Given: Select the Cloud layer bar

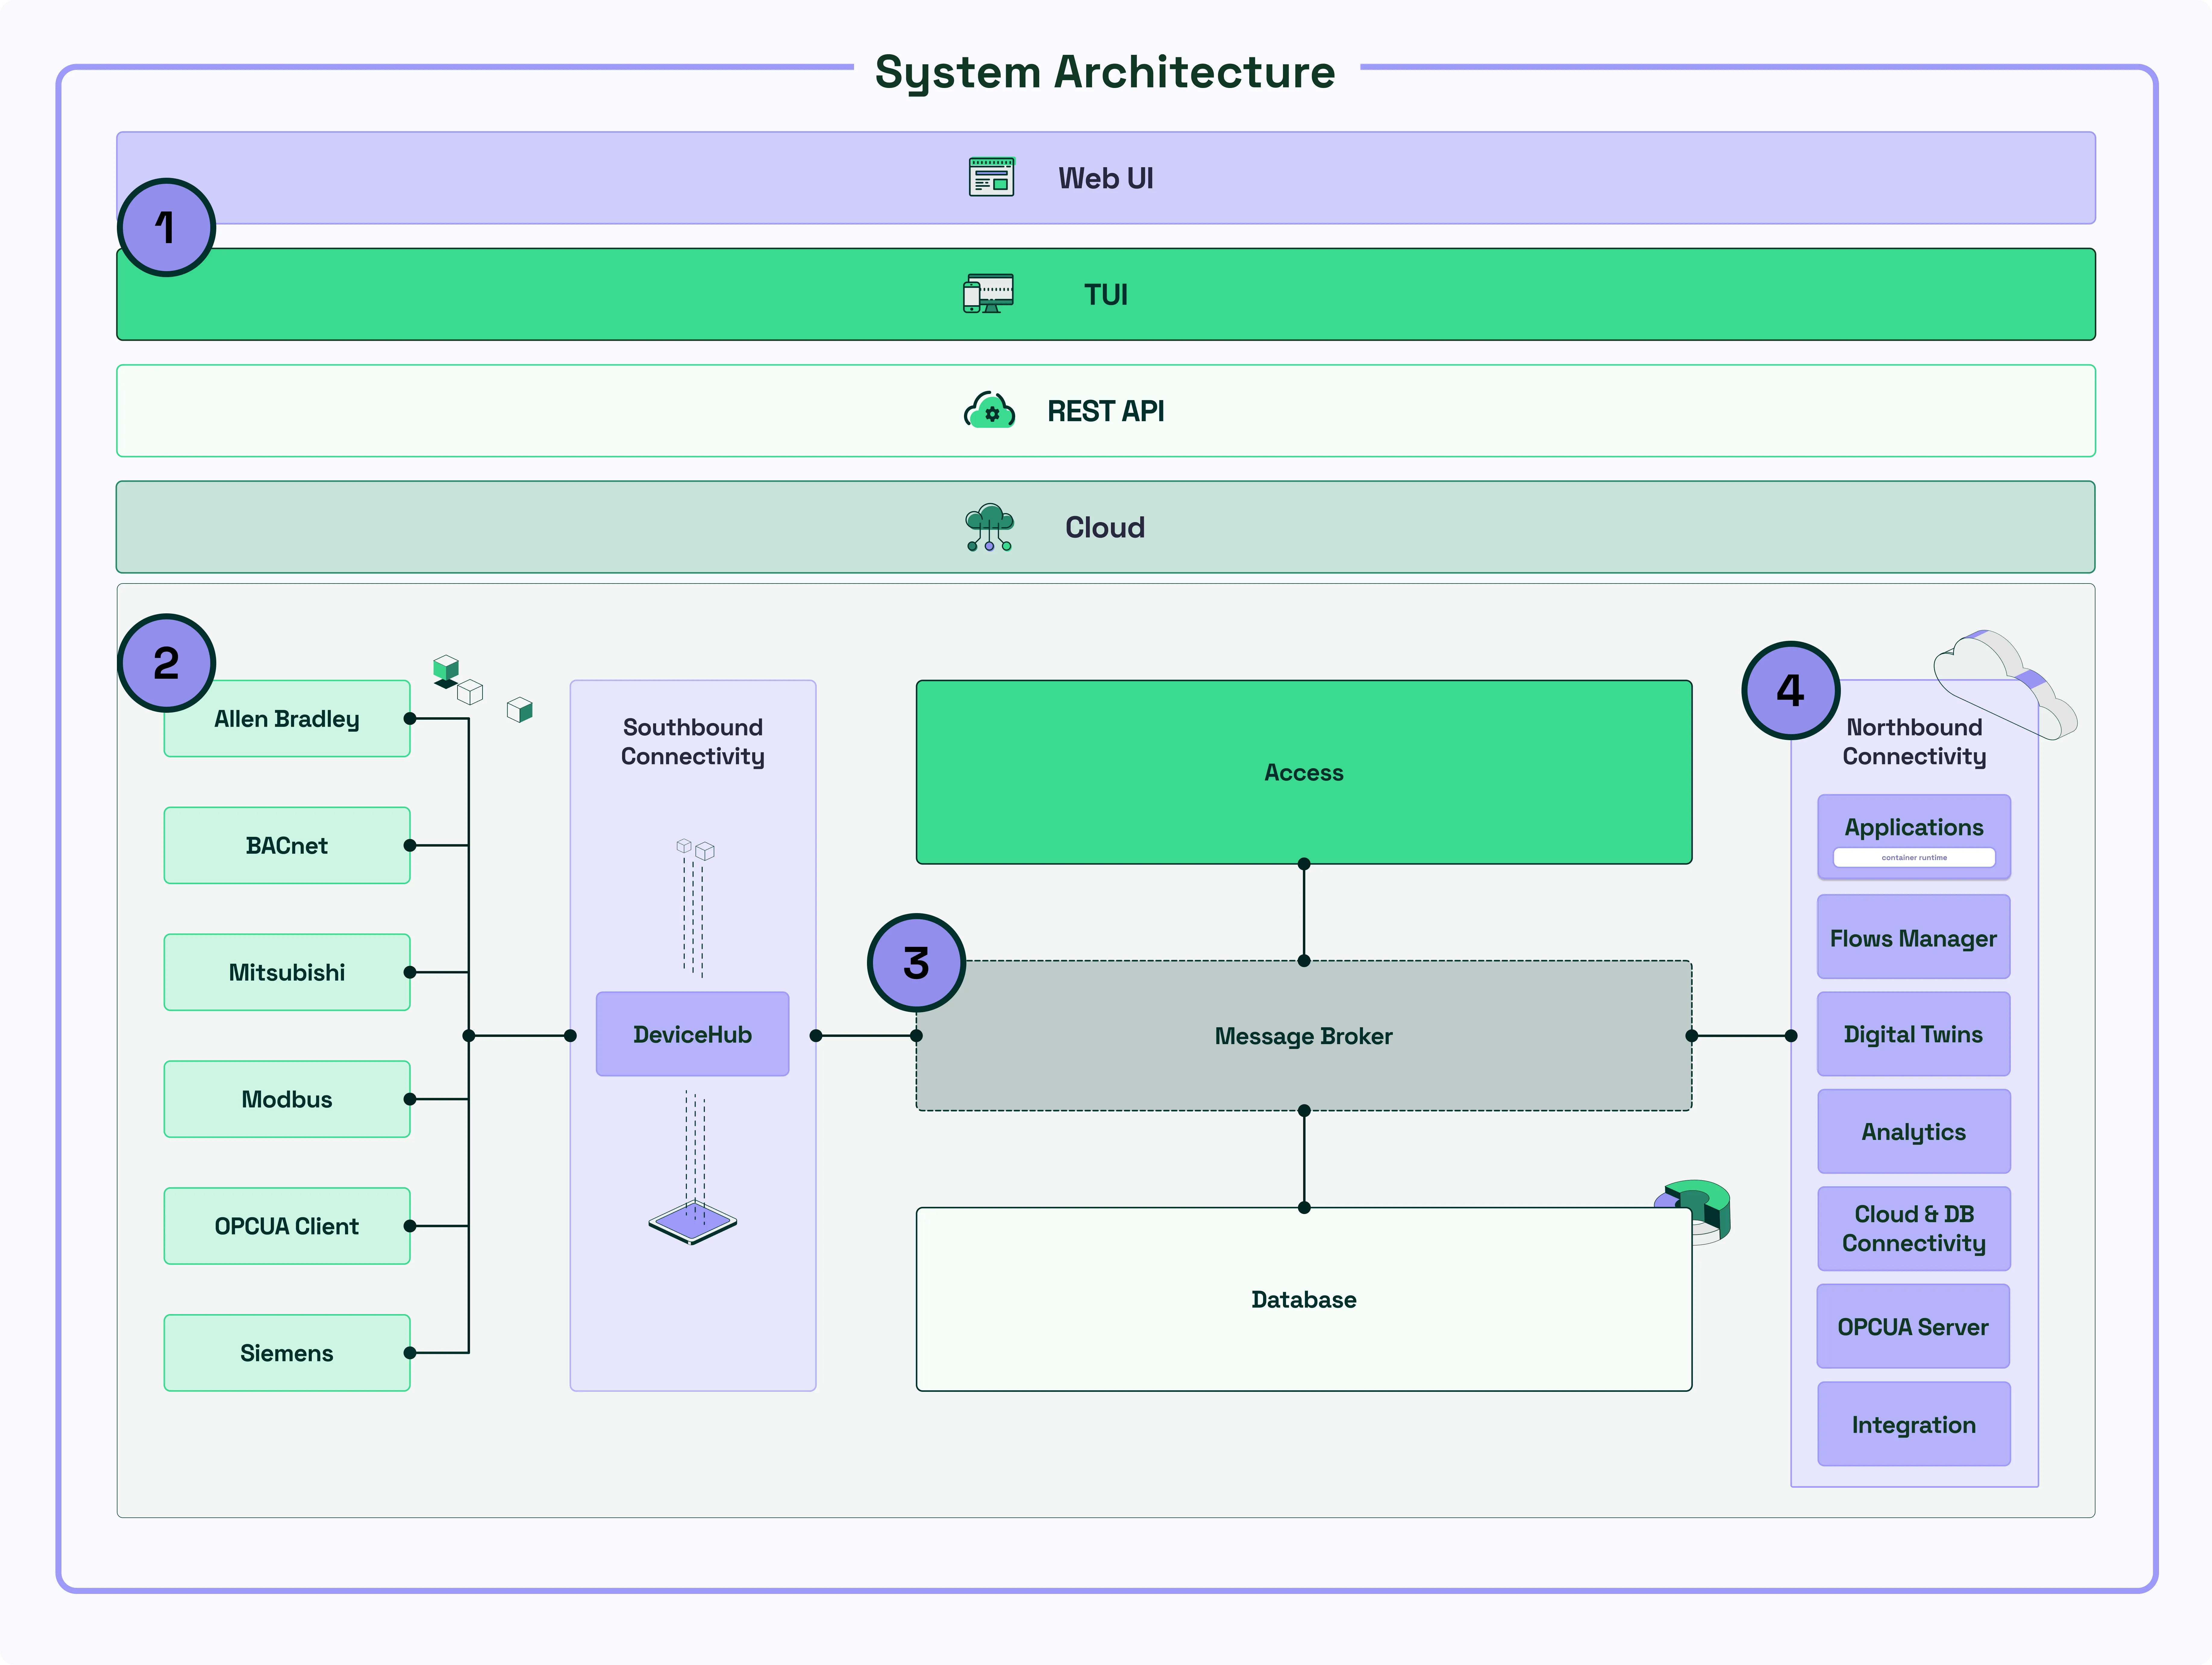Looking at the screenshot, I should (x=1106, y=527).
